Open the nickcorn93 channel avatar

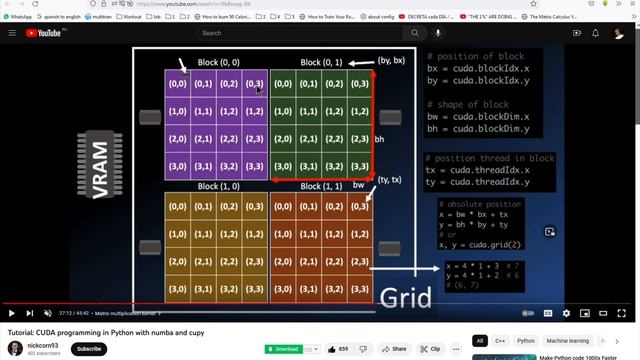click(x=15, y=349)
